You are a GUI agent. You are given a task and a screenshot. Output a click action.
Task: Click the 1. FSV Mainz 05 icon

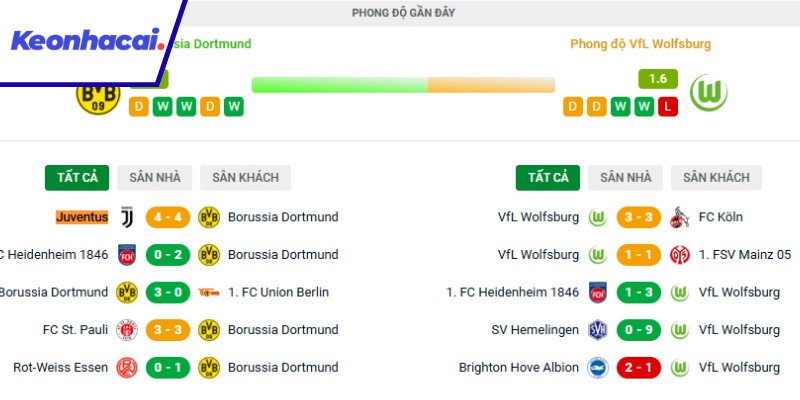[x=680, y=255]
